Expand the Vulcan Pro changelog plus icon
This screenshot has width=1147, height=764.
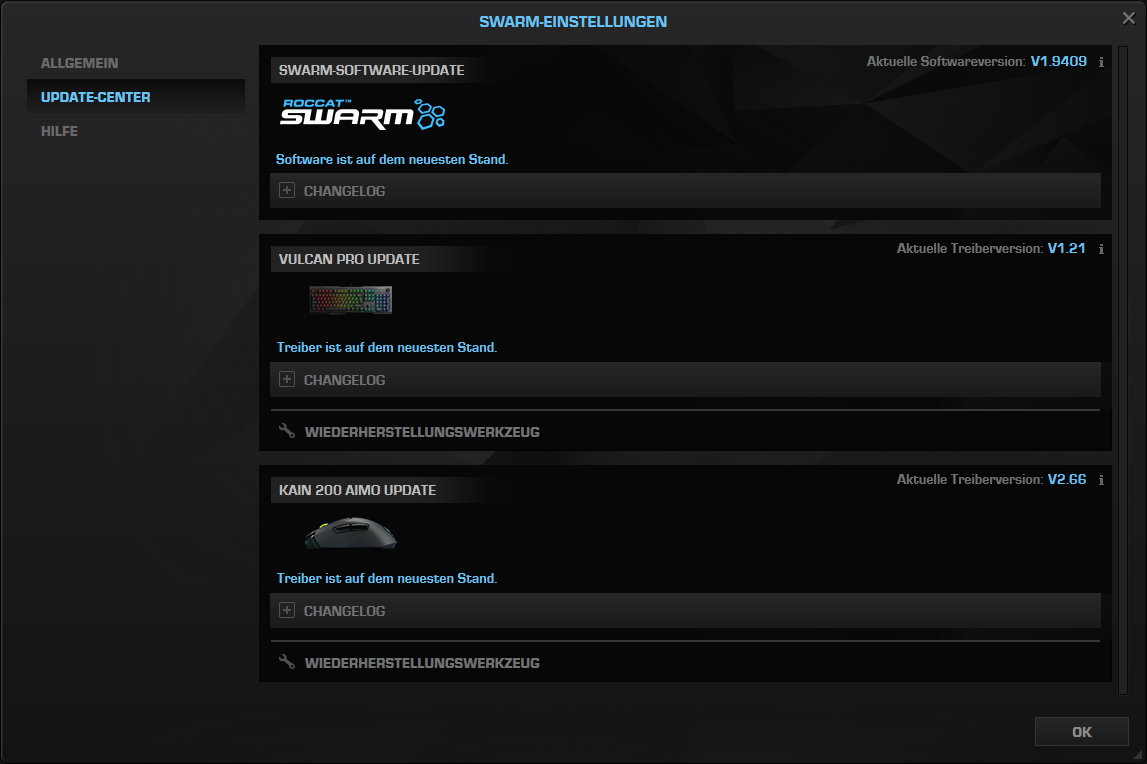[287, 379]
